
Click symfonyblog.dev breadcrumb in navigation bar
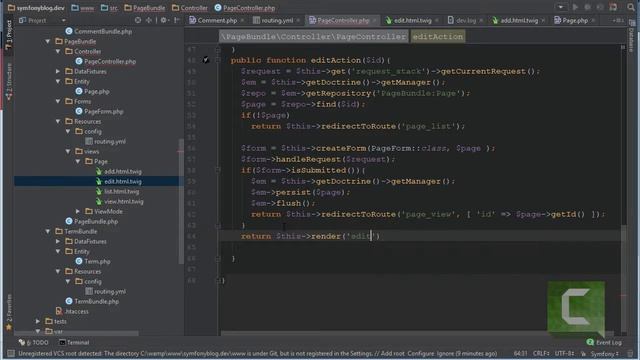(36, 7)
